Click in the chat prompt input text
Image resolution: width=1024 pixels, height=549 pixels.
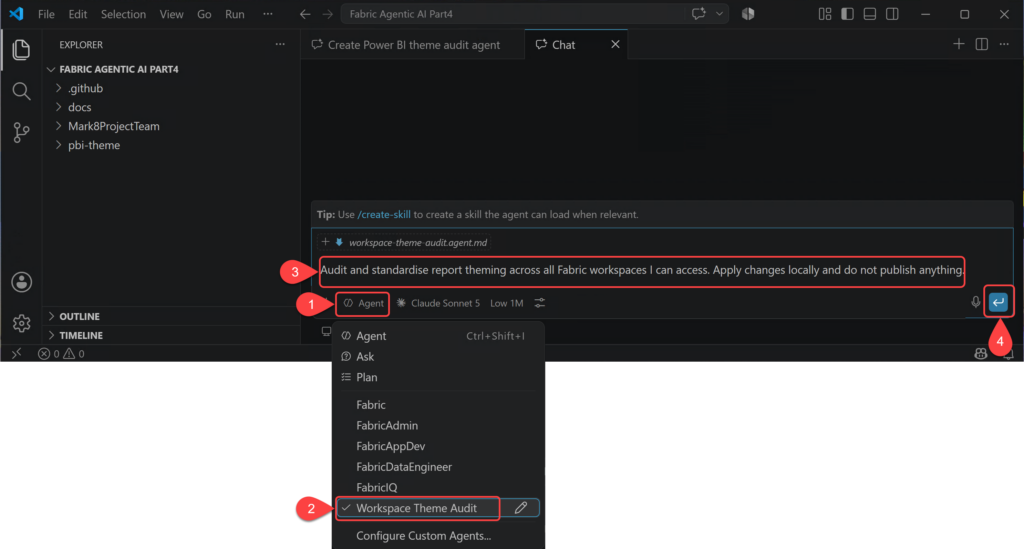point(642,270)
